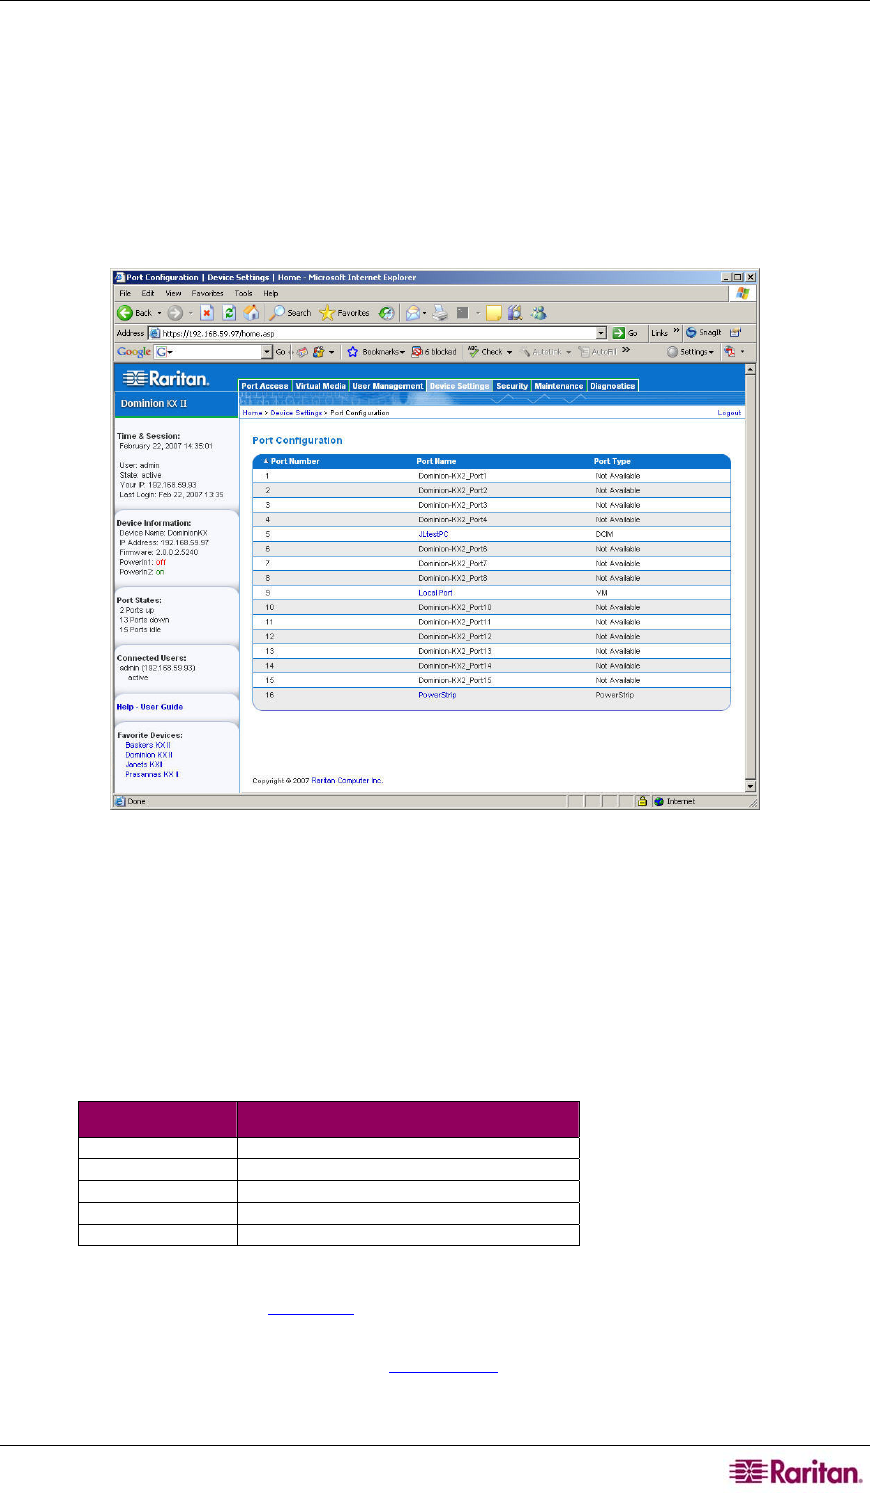Open Favorites with the star icon
The width and height of the screenshot is (870, 1493).
(x=327, y=313)
